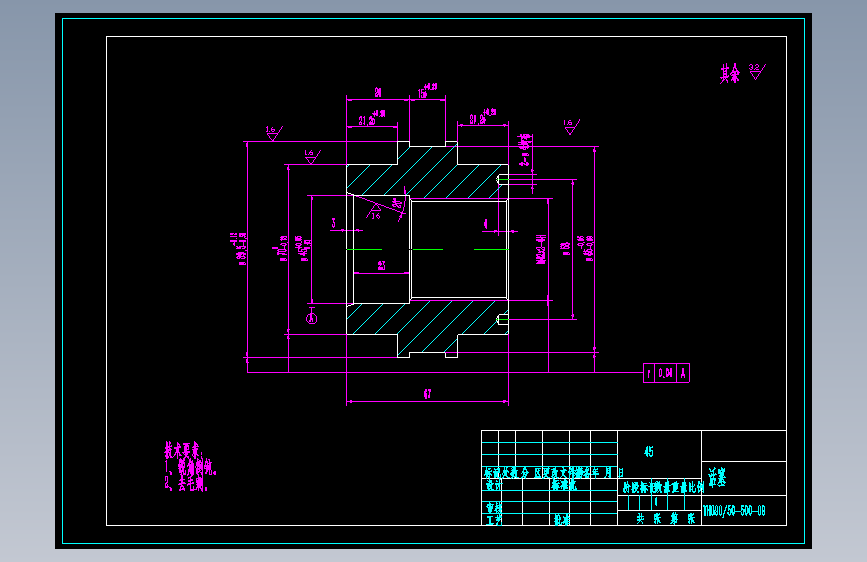867x562 pixels.
Task: Select the vertical 2-ø5 hole callout
Action: [524, 149]
